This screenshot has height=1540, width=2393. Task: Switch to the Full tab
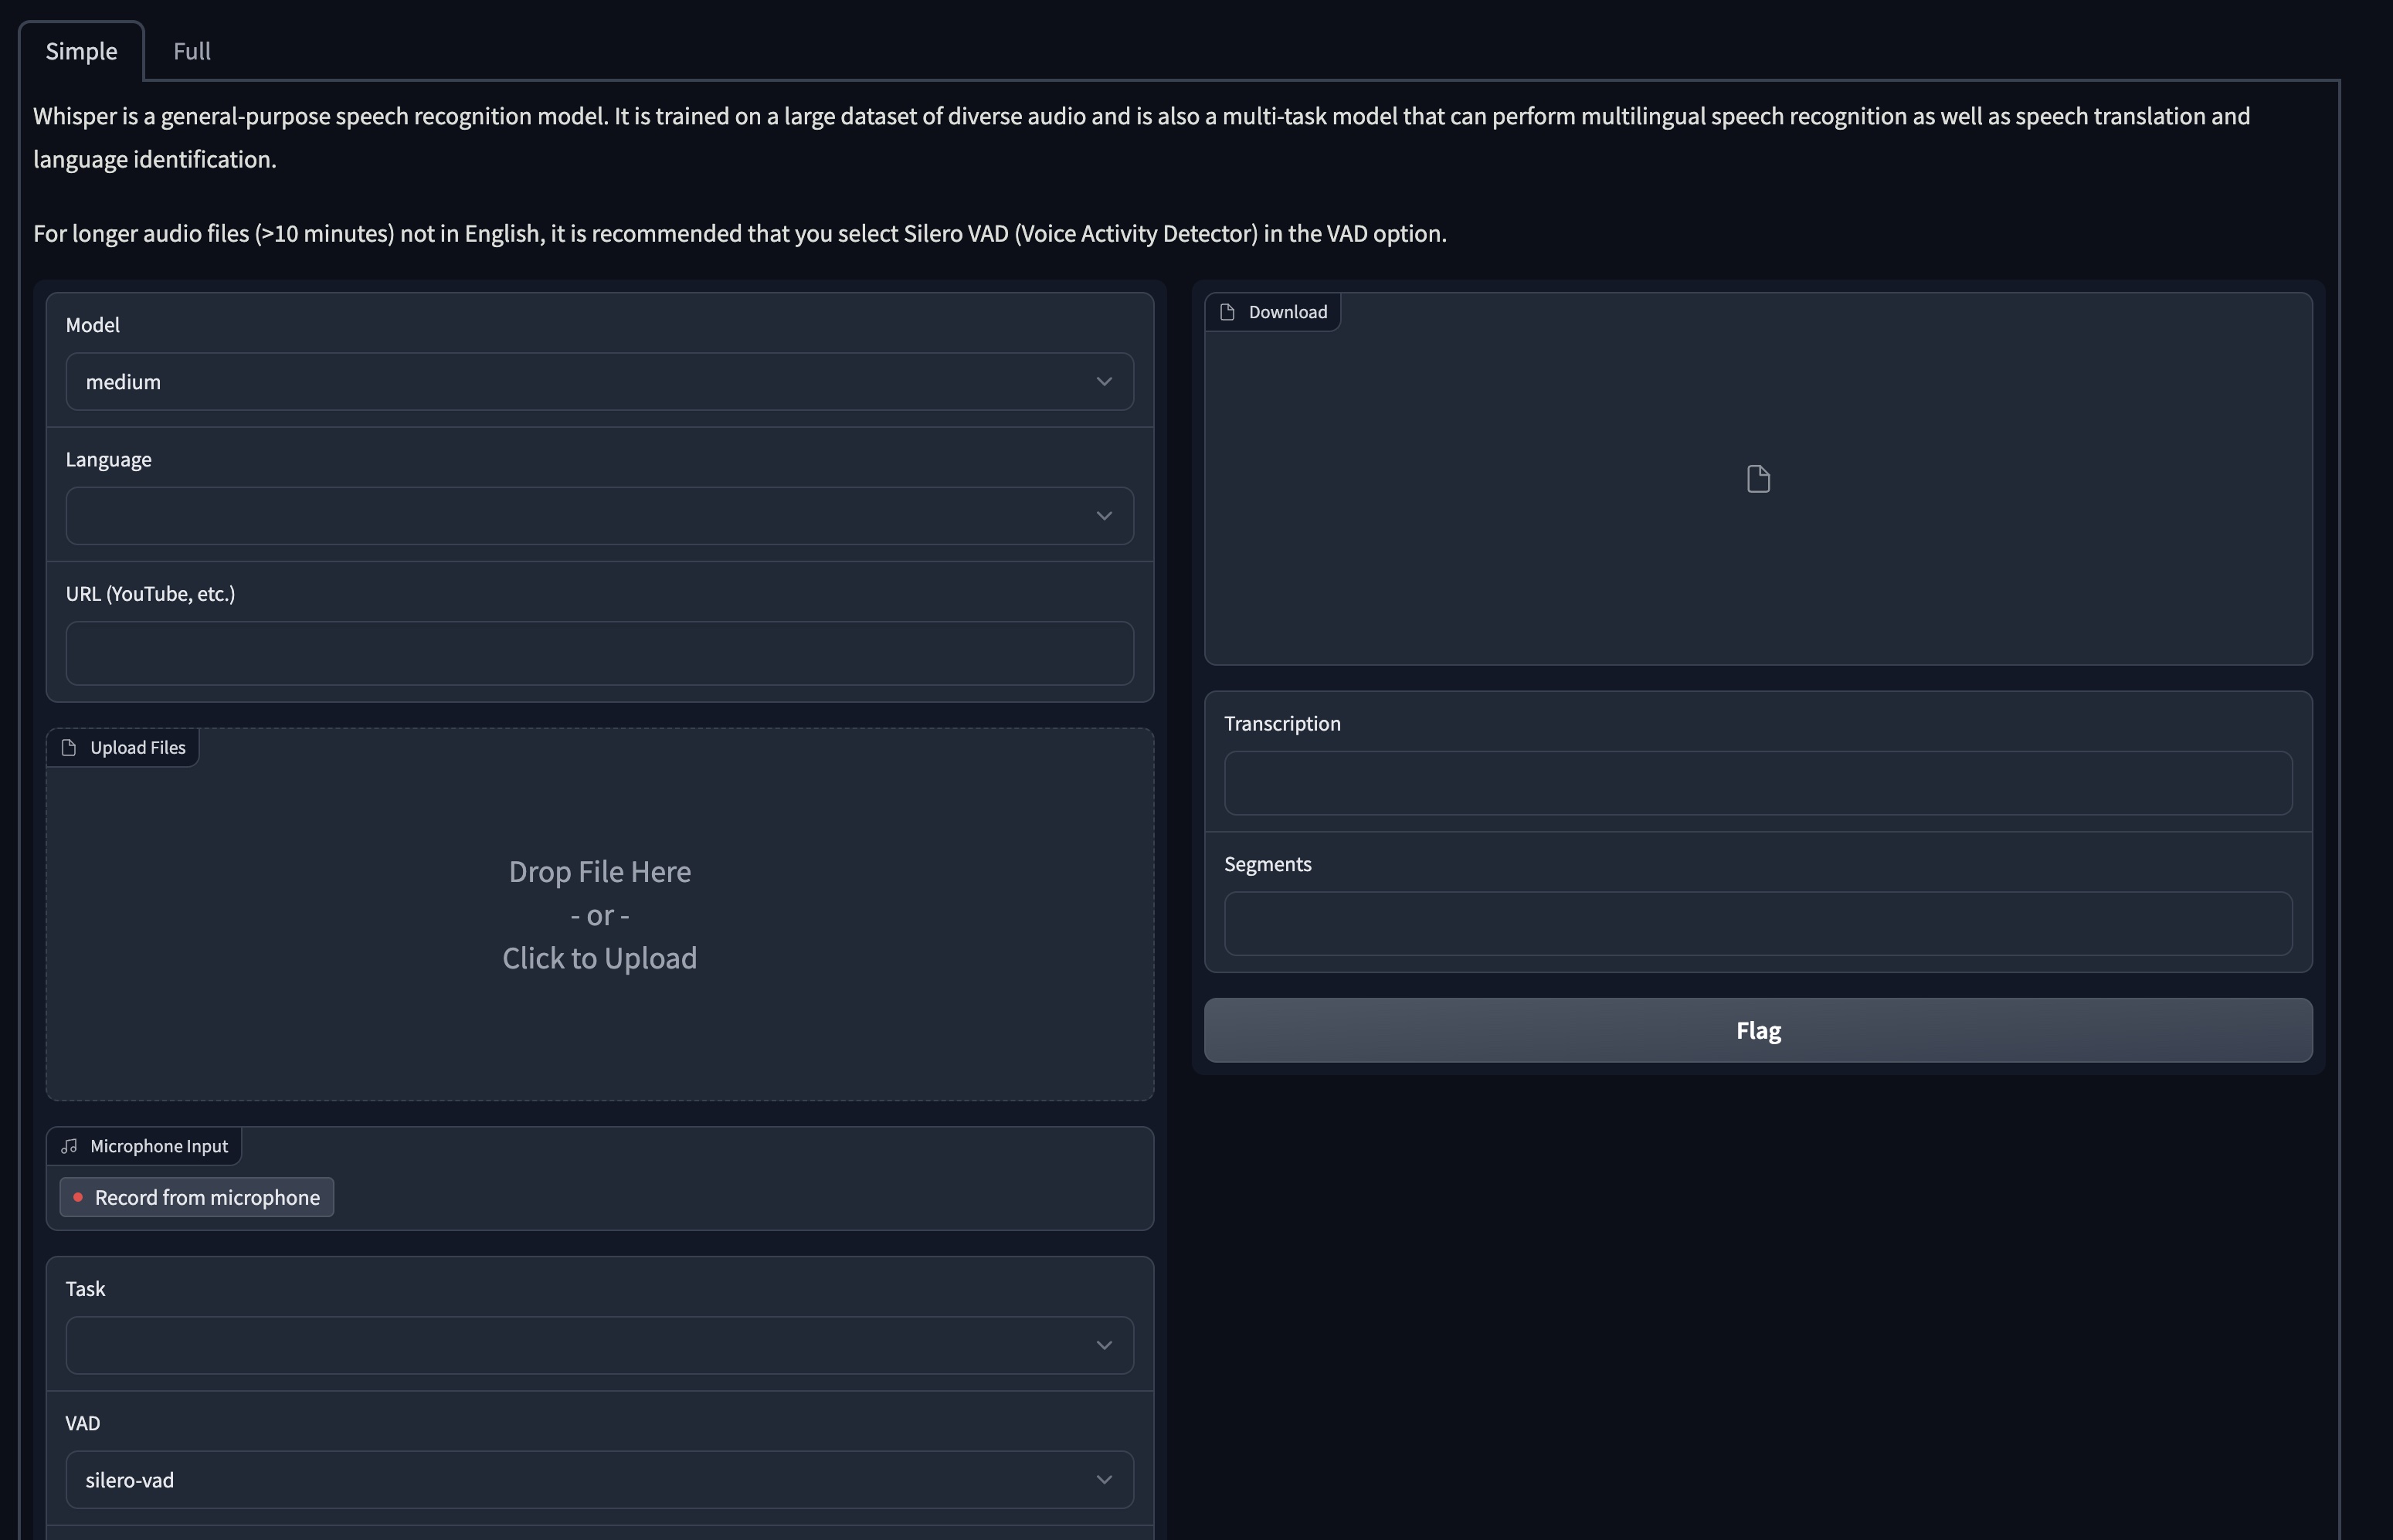pos(191,51)
